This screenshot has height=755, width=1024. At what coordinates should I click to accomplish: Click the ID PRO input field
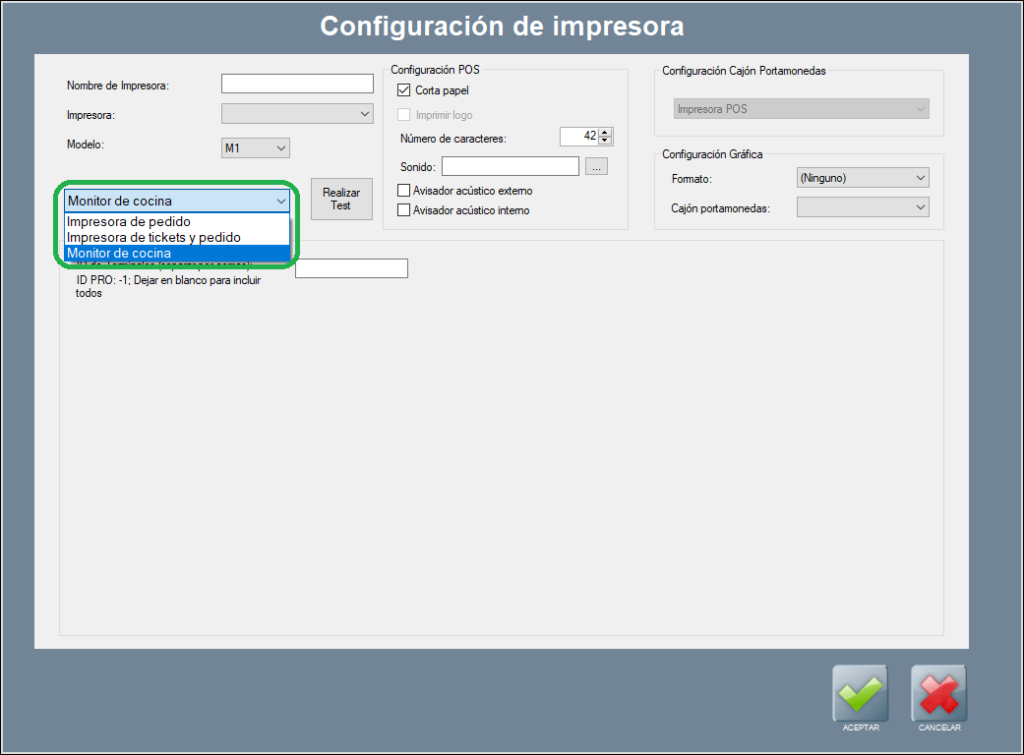pos(351,268)
